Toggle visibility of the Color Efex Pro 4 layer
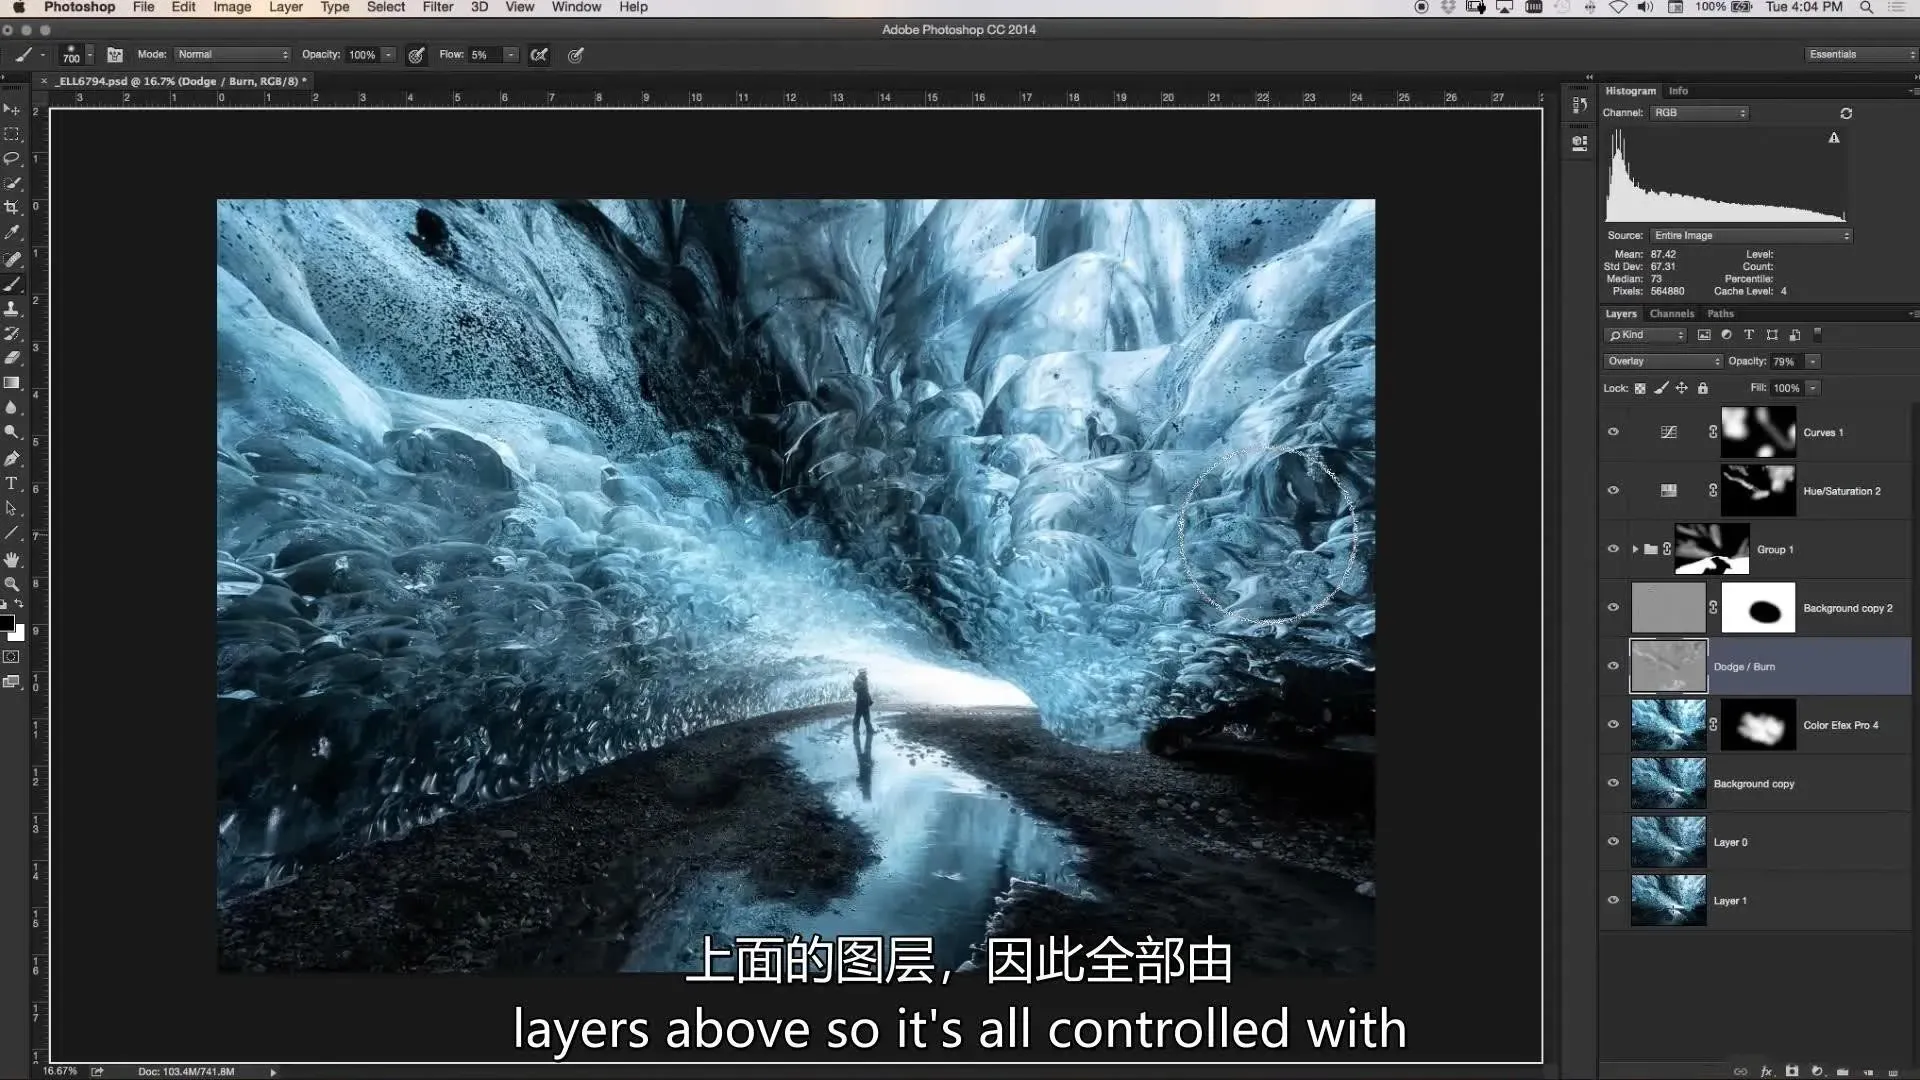The image size is (1920, 1080). tap(1613, 725)
